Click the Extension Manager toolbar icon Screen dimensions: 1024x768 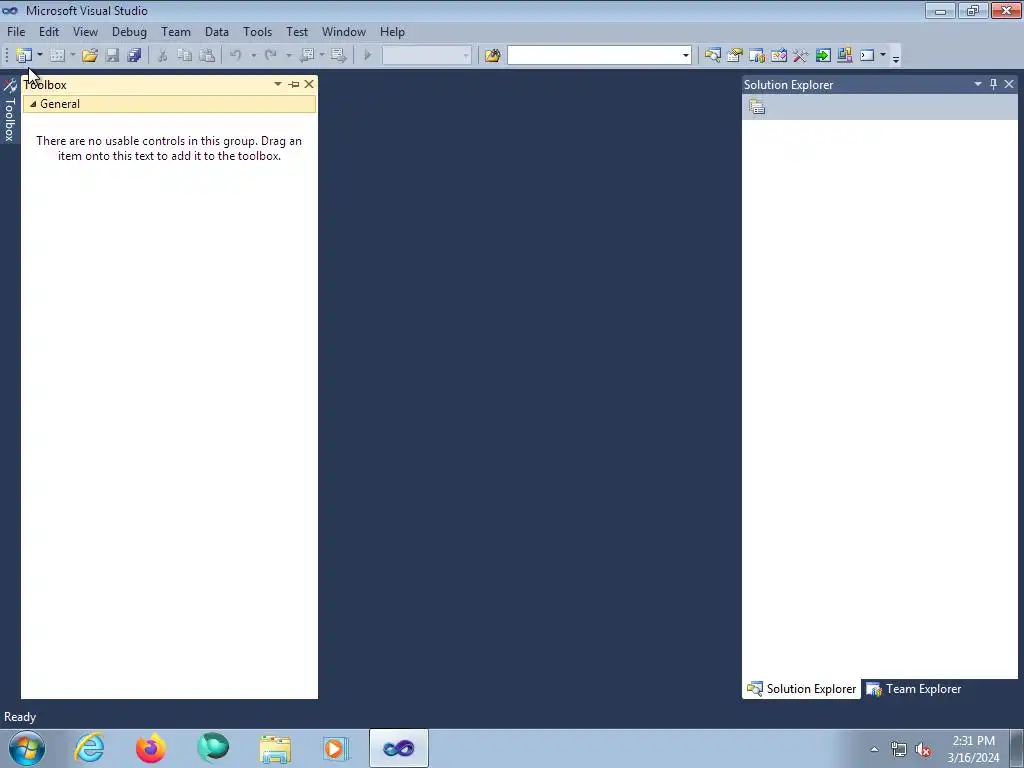click(845, 56)
